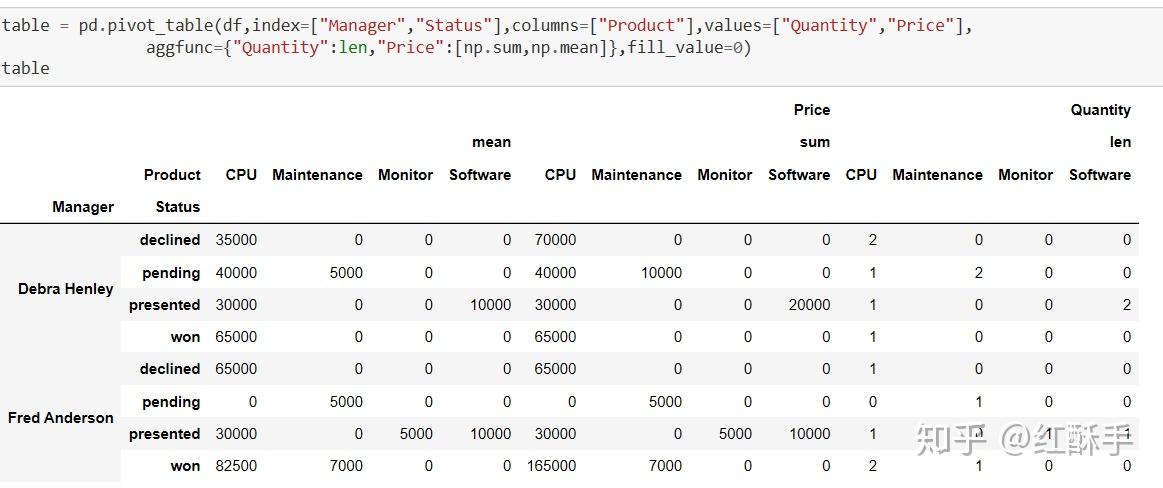Click Fred Anderson's 'won' status label
The image size is (1163, 488).
click(185, 466)
